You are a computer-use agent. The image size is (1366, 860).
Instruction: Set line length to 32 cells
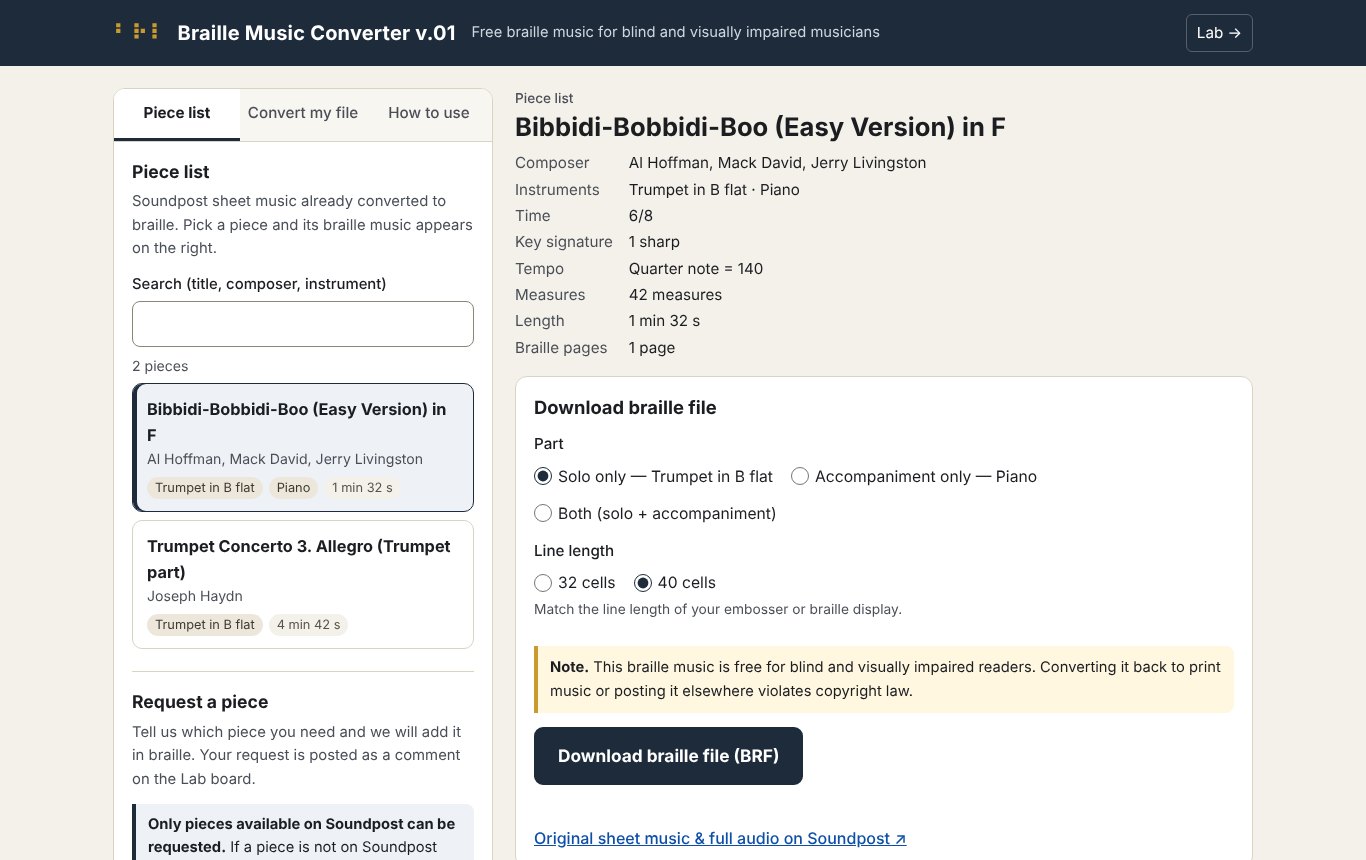[575, 583]
